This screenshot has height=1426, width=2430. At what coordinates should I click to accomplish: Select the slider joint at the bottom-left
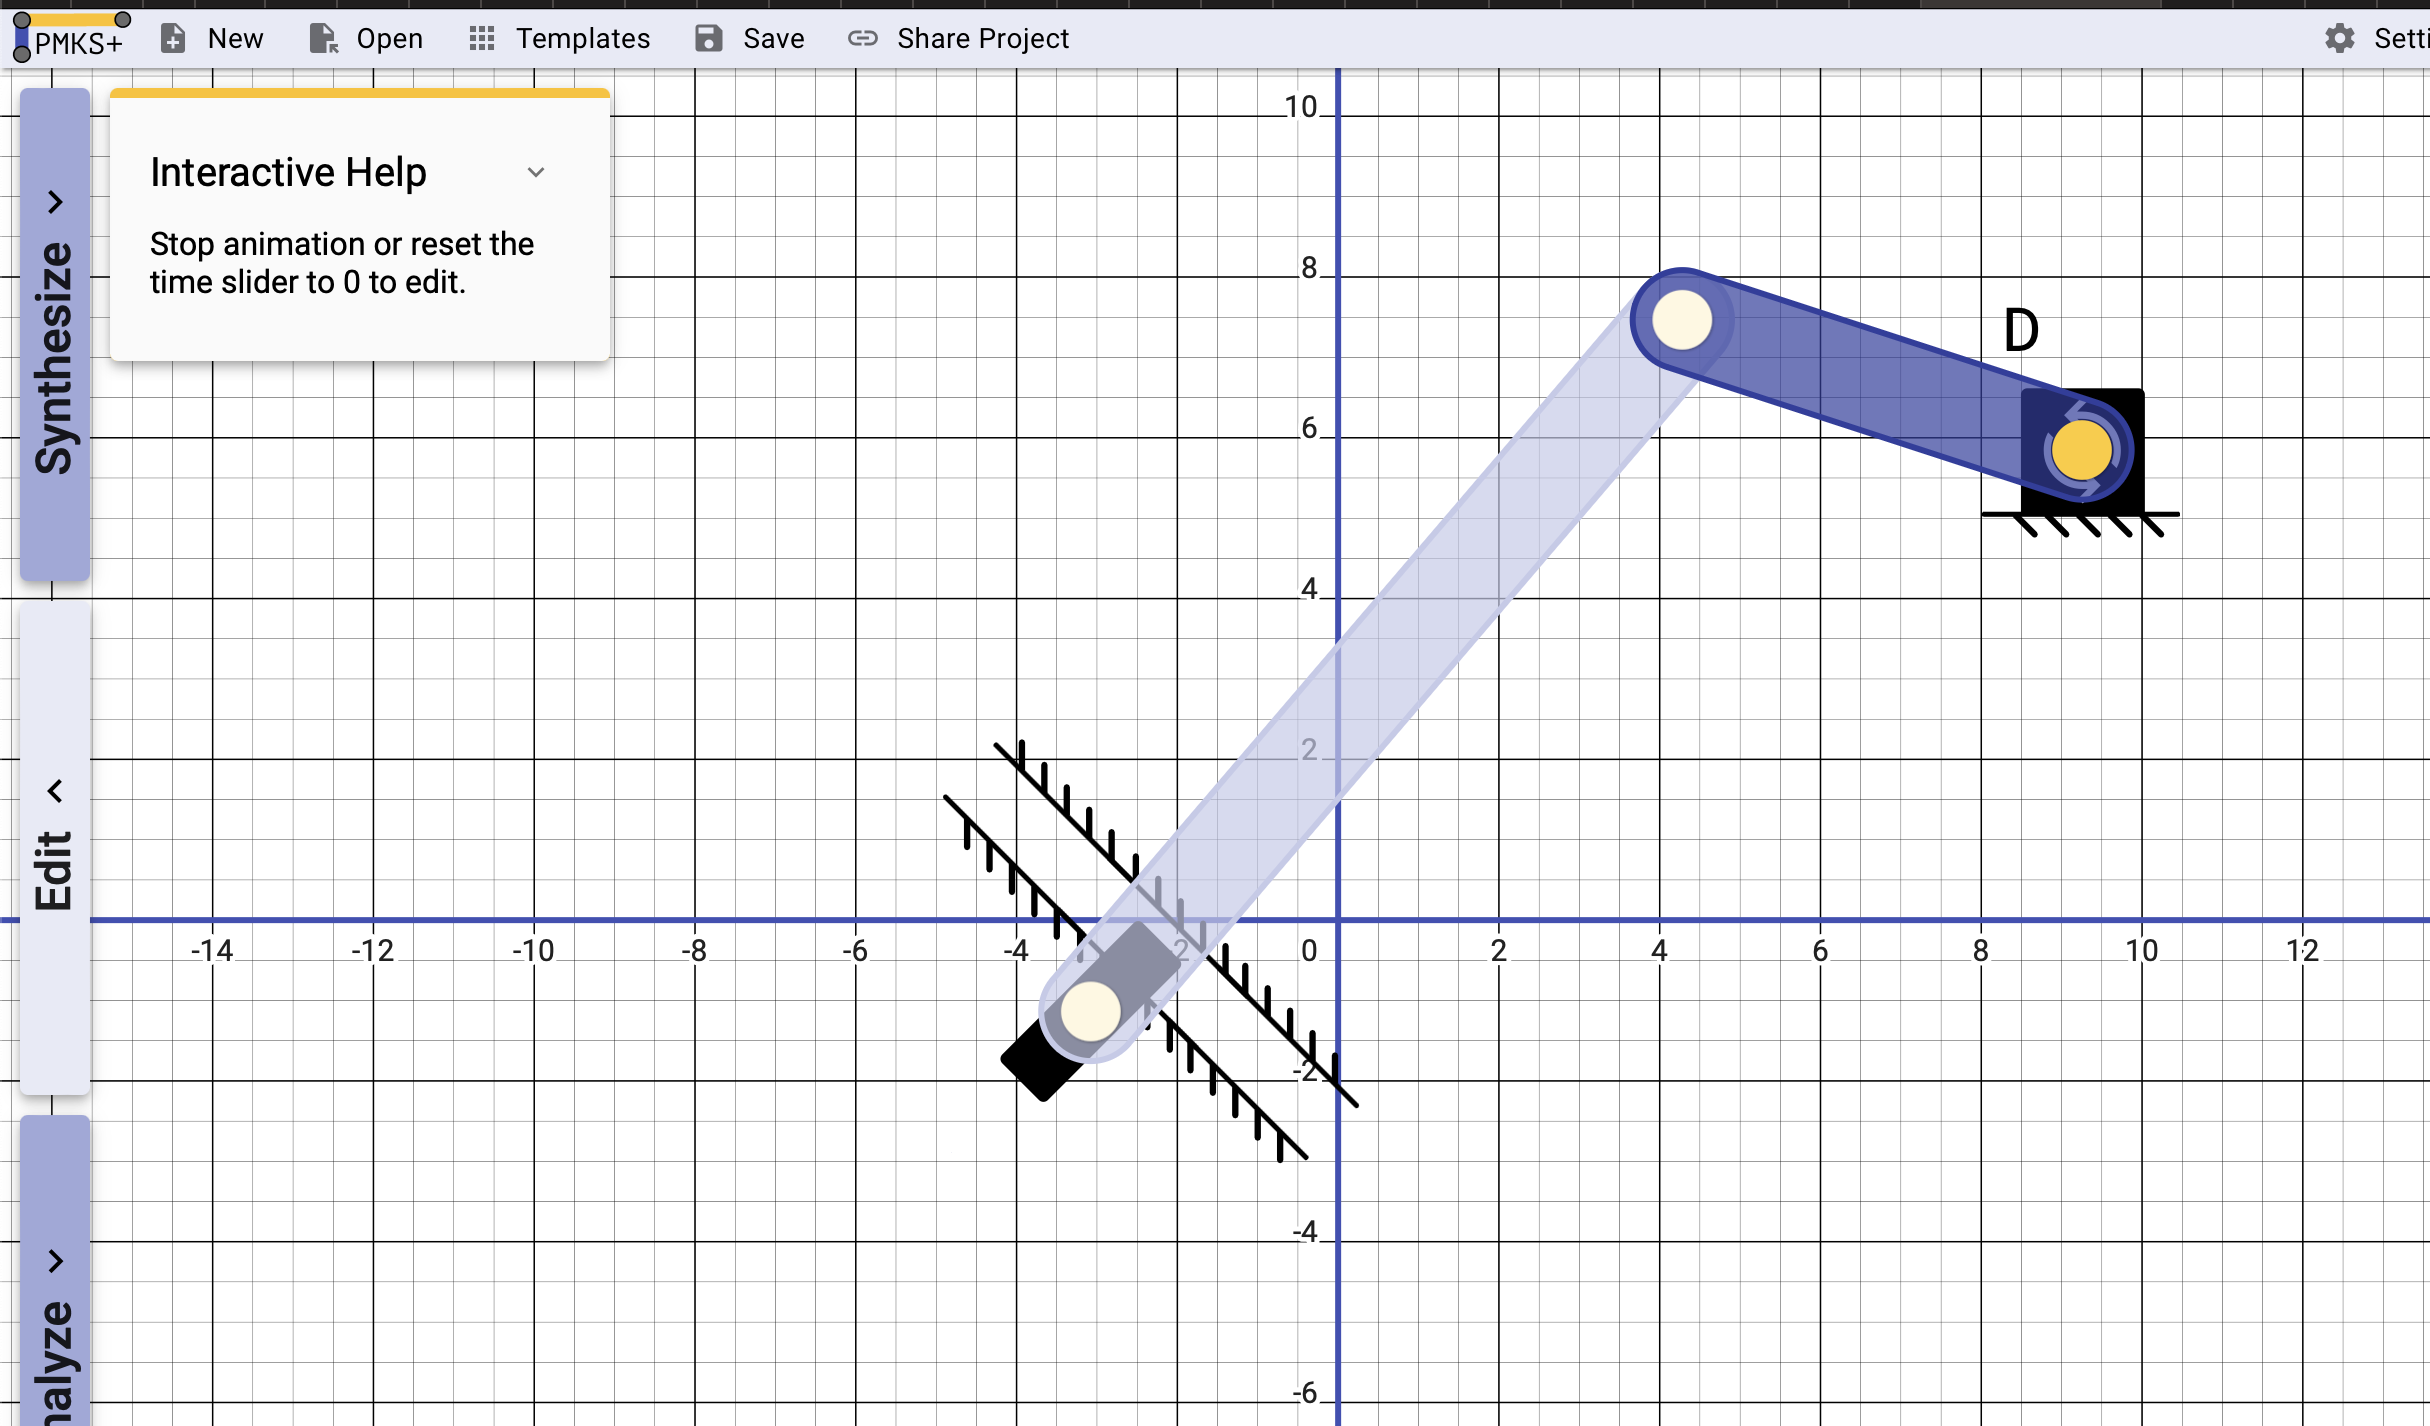coord(1090,1011)
